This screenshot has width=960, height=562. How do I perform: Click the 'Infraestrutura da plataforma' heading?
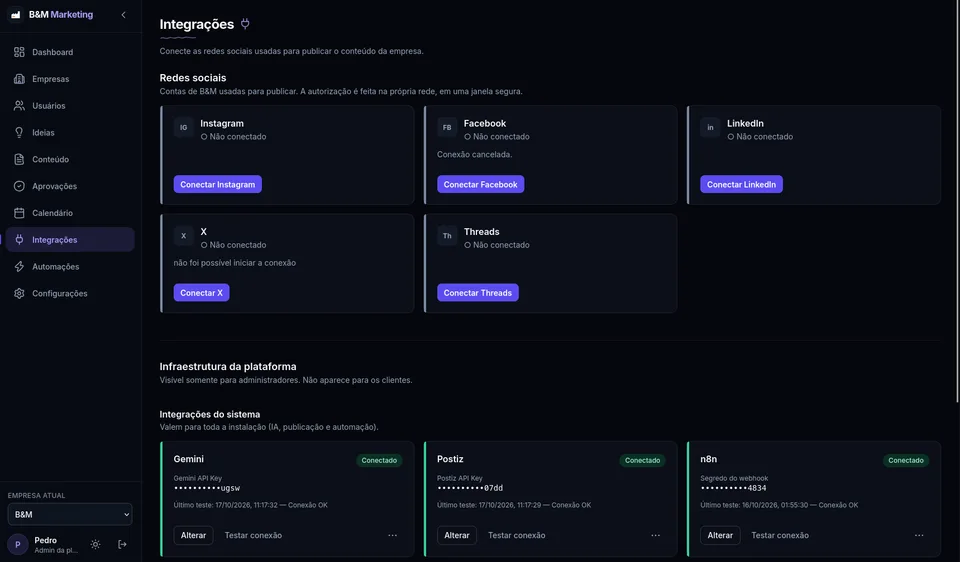pos(228,366)
